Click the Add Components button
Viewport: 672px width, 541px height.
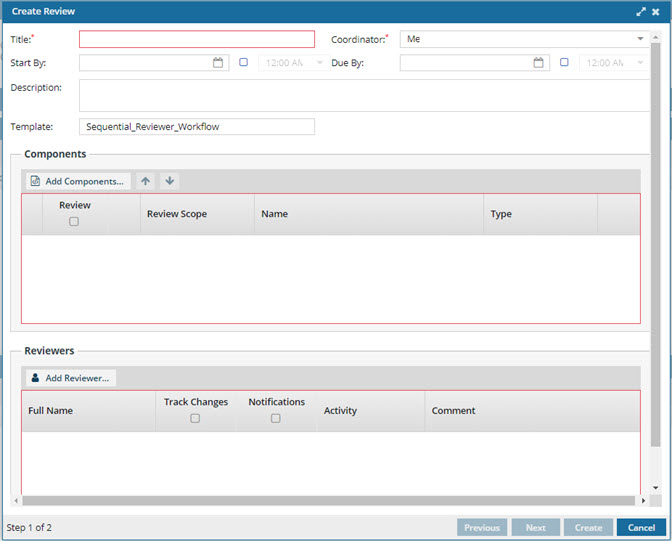[x=78, y=181]
